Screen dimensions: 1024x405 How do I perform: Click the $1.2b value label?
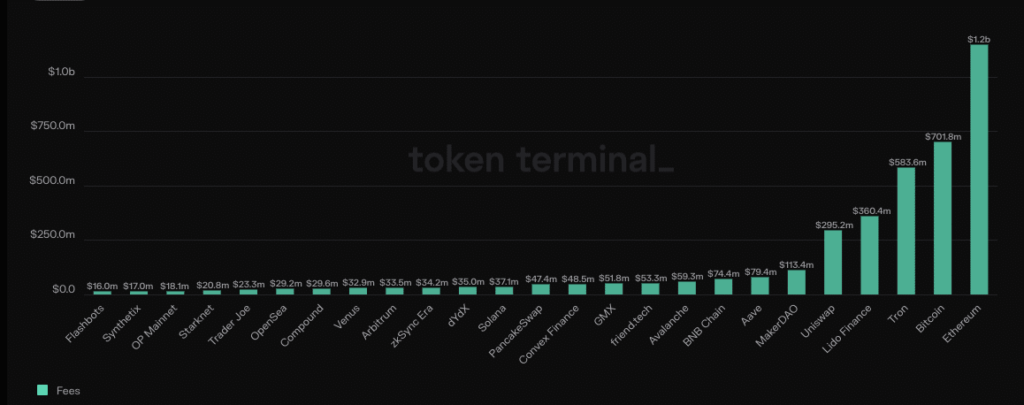coord(979,39)
